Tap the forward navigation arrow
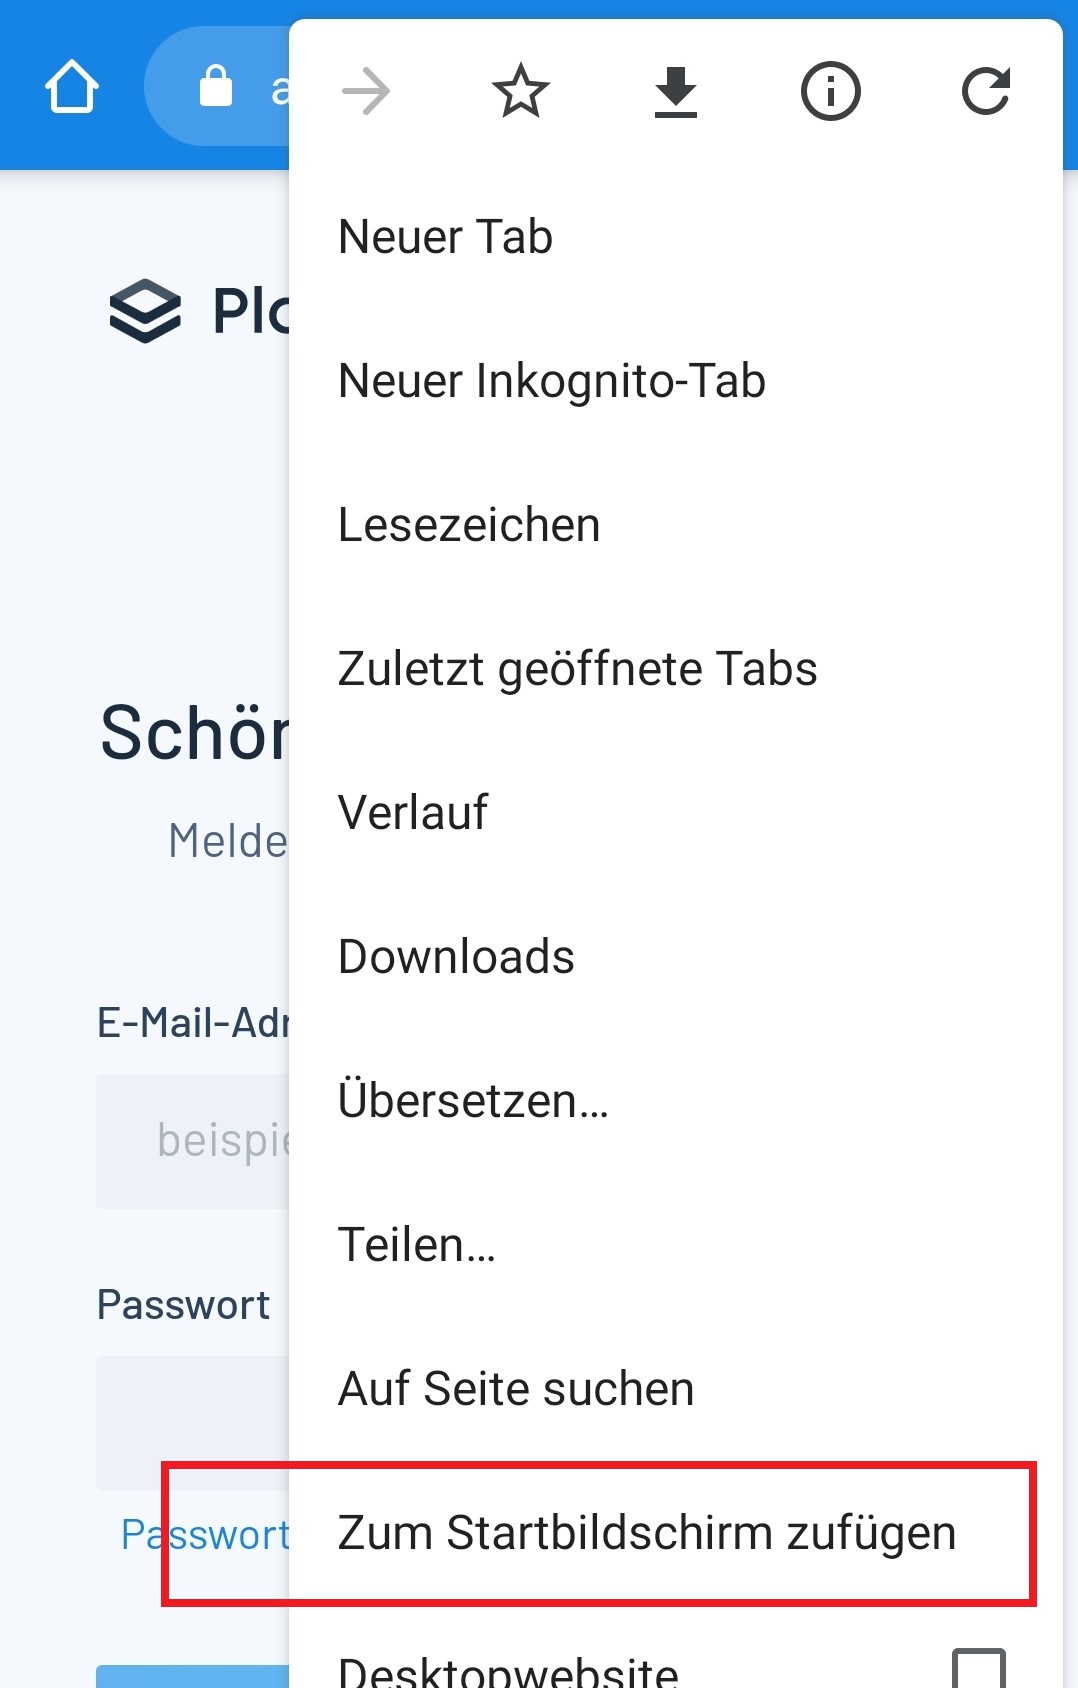 tap(366, 91)
